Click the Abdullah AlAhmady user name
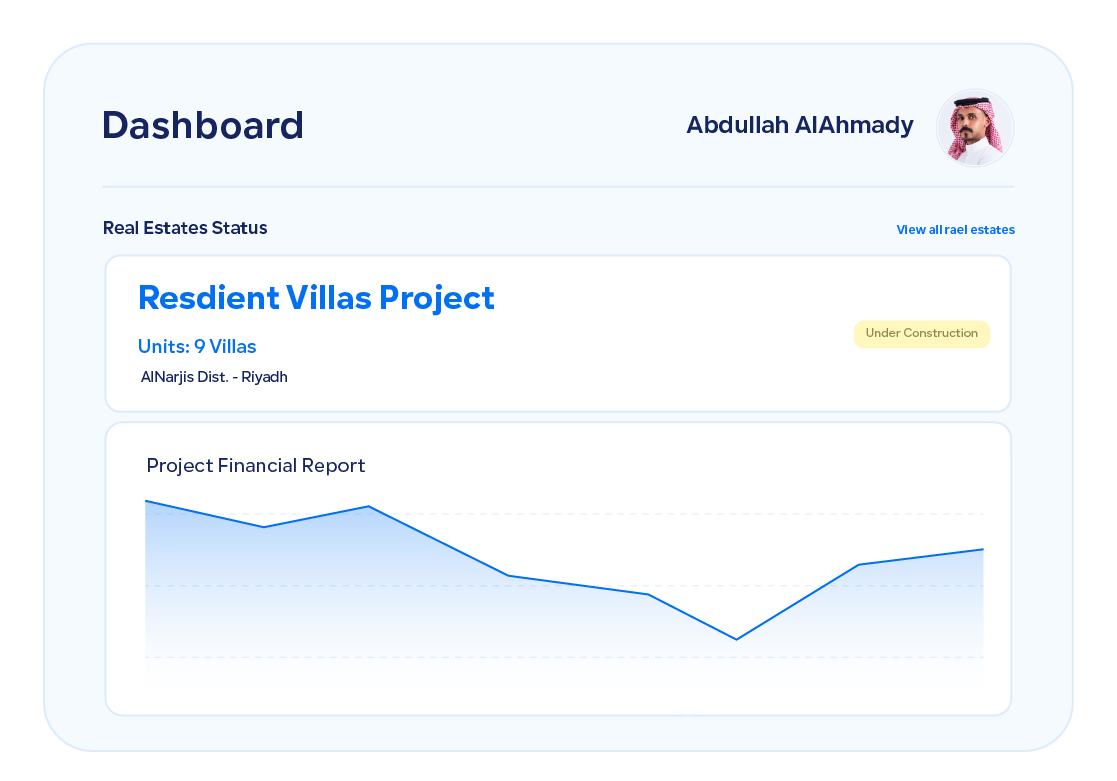Image resolution: width=1117 pixels, height=781 pixels. pos(799,125)
